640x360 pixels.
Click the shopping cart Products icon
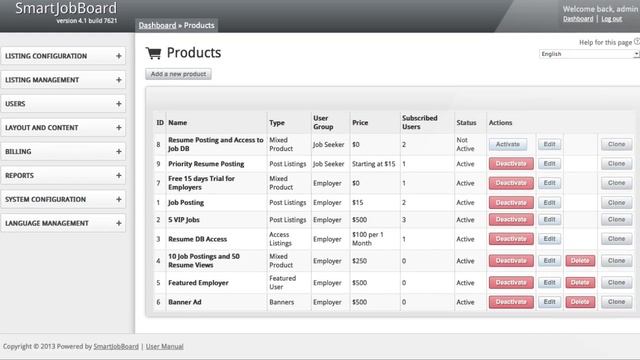[x=153, y=53]
